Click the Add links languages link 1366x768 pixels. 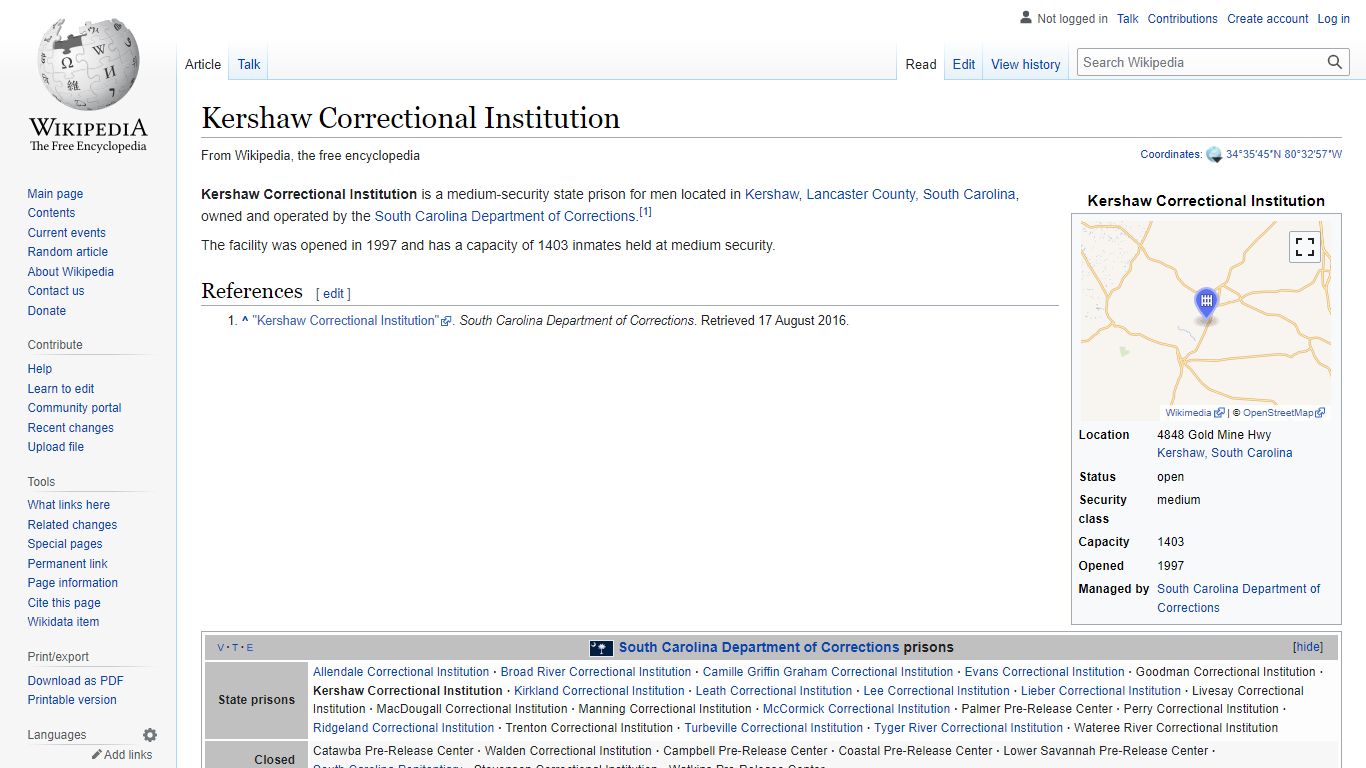click(128, 755)
